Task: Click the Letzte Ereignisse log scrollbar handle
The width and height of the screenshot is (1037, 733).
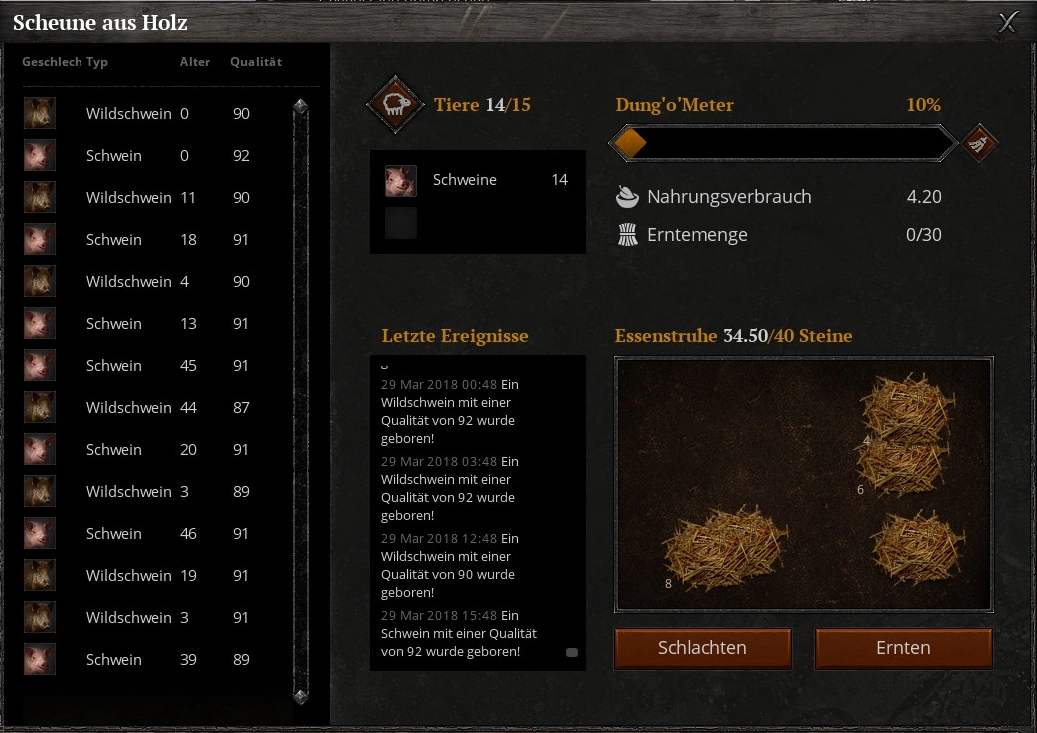Action: coord(572,652)
